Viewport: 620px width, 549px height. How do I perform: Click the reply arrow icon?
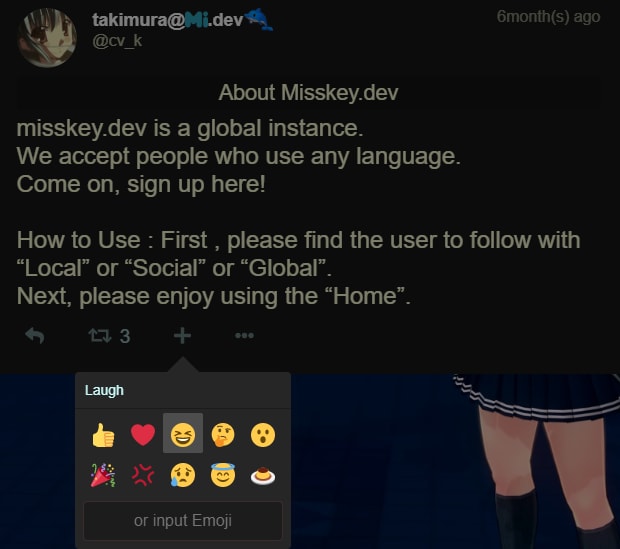[x=34, y=336]
